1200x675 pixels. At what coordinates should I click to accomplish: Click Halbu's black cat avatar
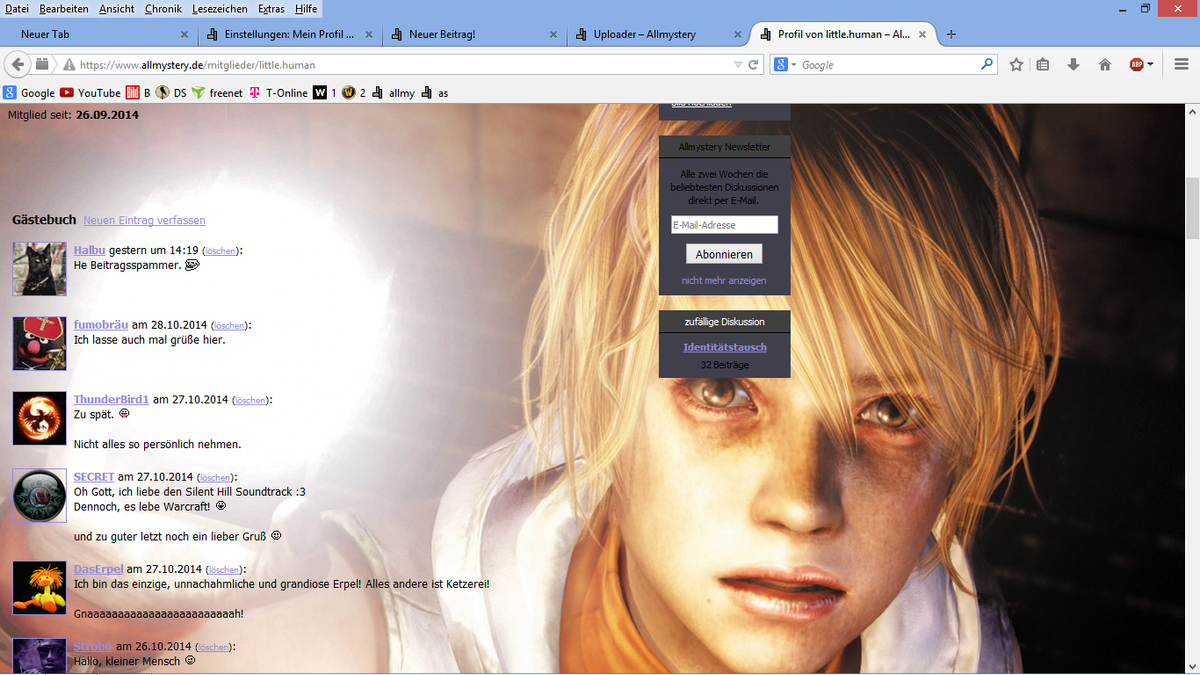tap(40, 268)
